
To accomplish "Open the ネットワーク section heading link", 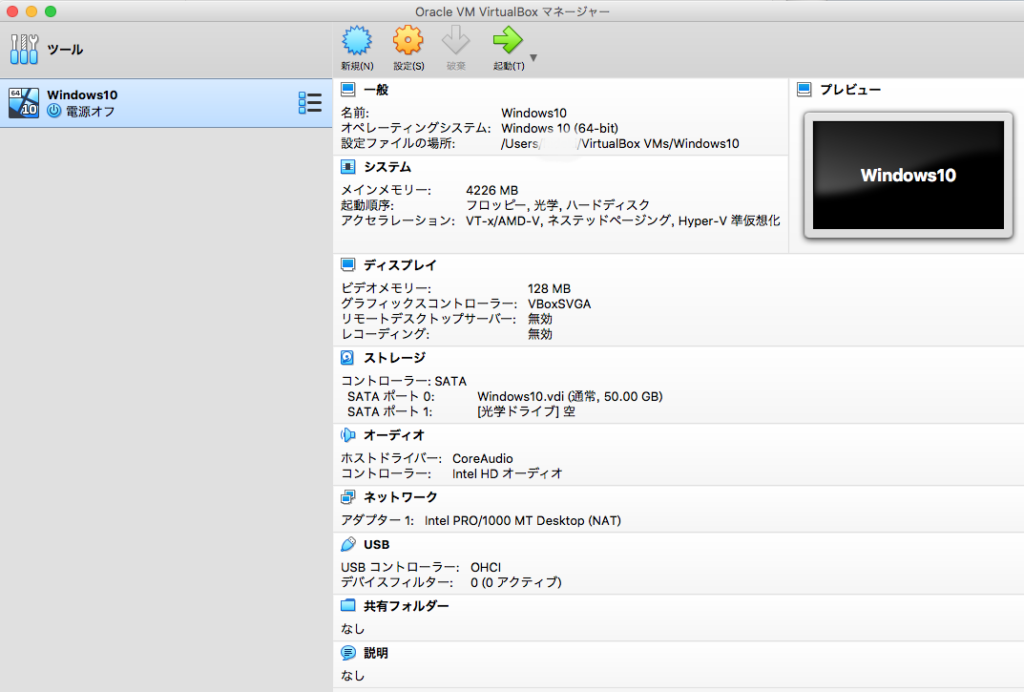I will click(400, 497).
